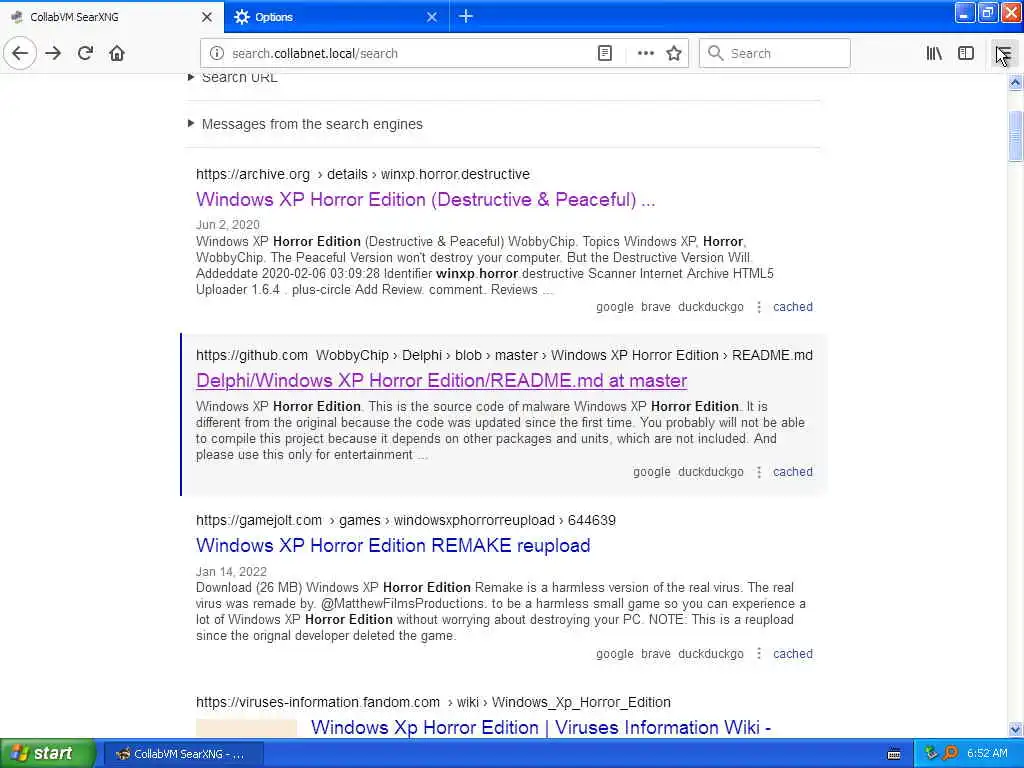Open more options dots for gamejolt.com result
Viewport: 1024px width, 768px height.
pyautogui.click(x=759, y=654)
